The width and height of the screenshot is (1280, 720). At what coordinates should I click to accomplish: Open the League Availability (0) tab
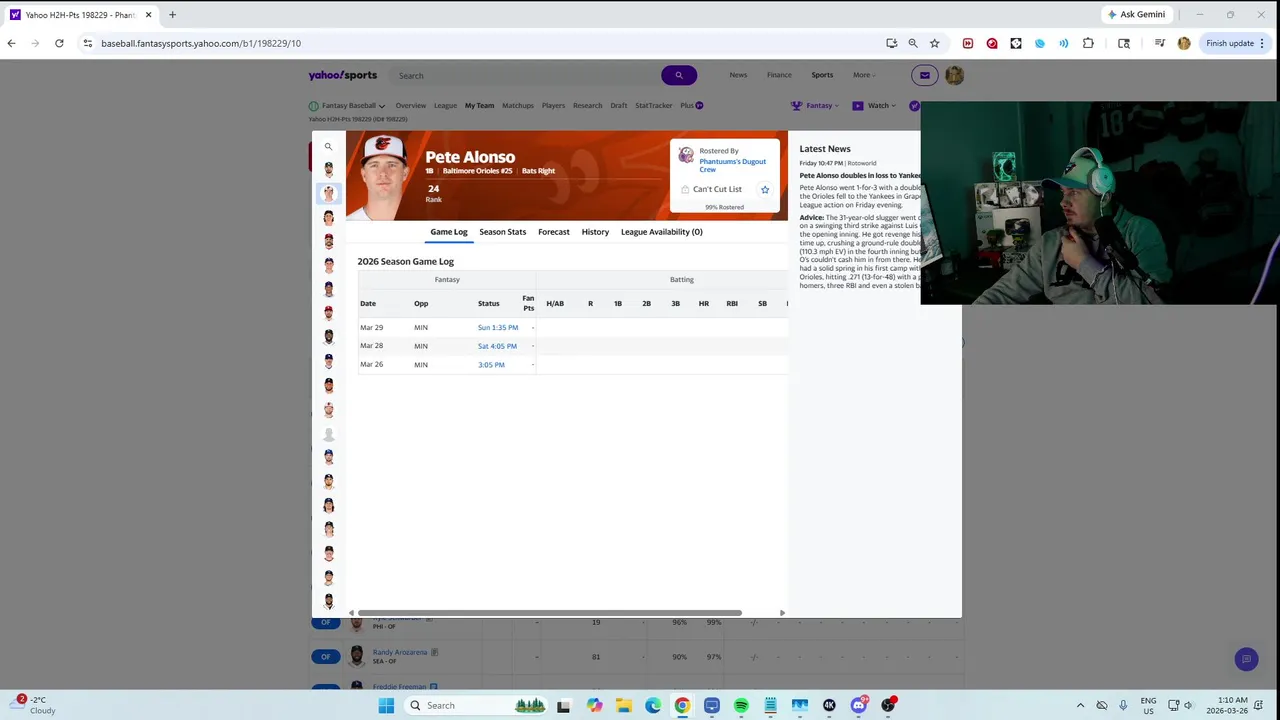tap(662, 232)
